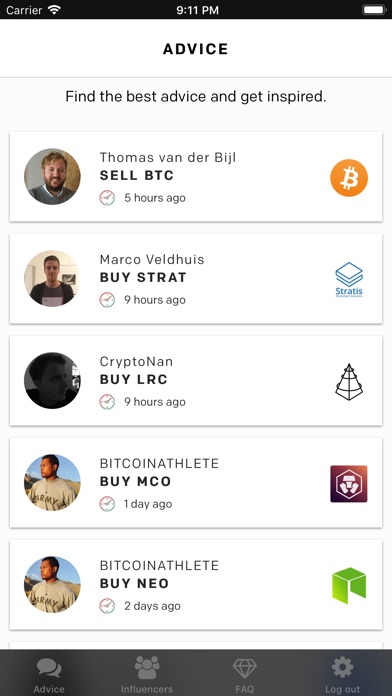Image resolution: width=392 pixels, height=696 pixels.
Task: Open the Advice tab with chat bubbles
Action: point(49,676)
